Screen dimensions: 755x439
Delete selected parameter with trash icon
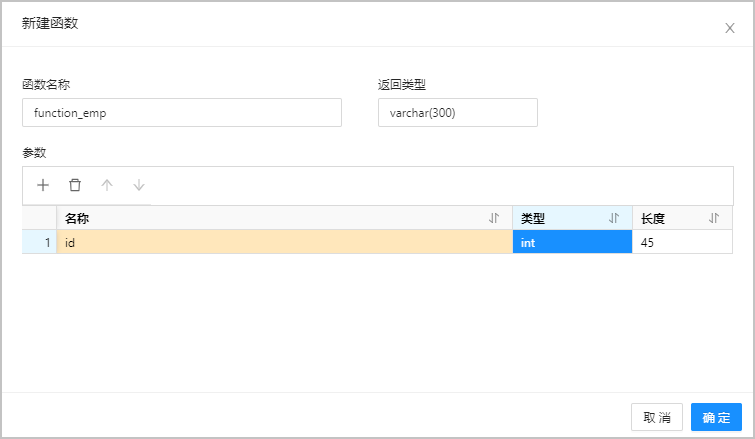[x=75, y=185]
